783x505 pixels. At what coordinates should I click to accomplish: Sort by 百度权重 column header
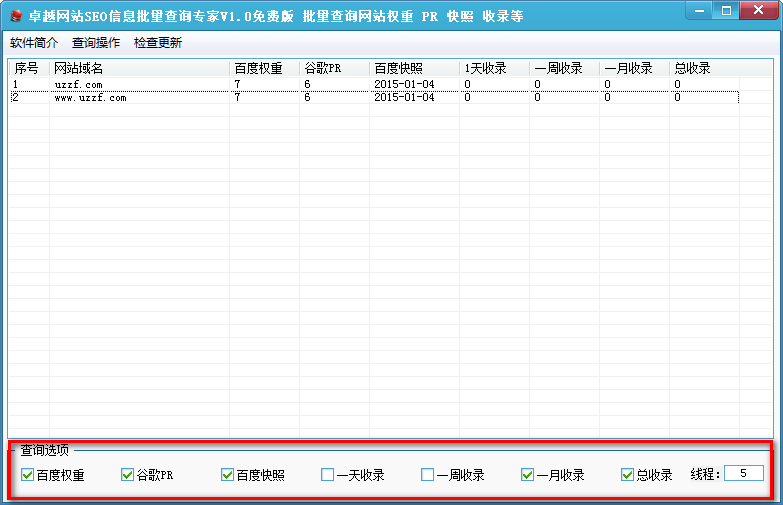tap(264, 68)
